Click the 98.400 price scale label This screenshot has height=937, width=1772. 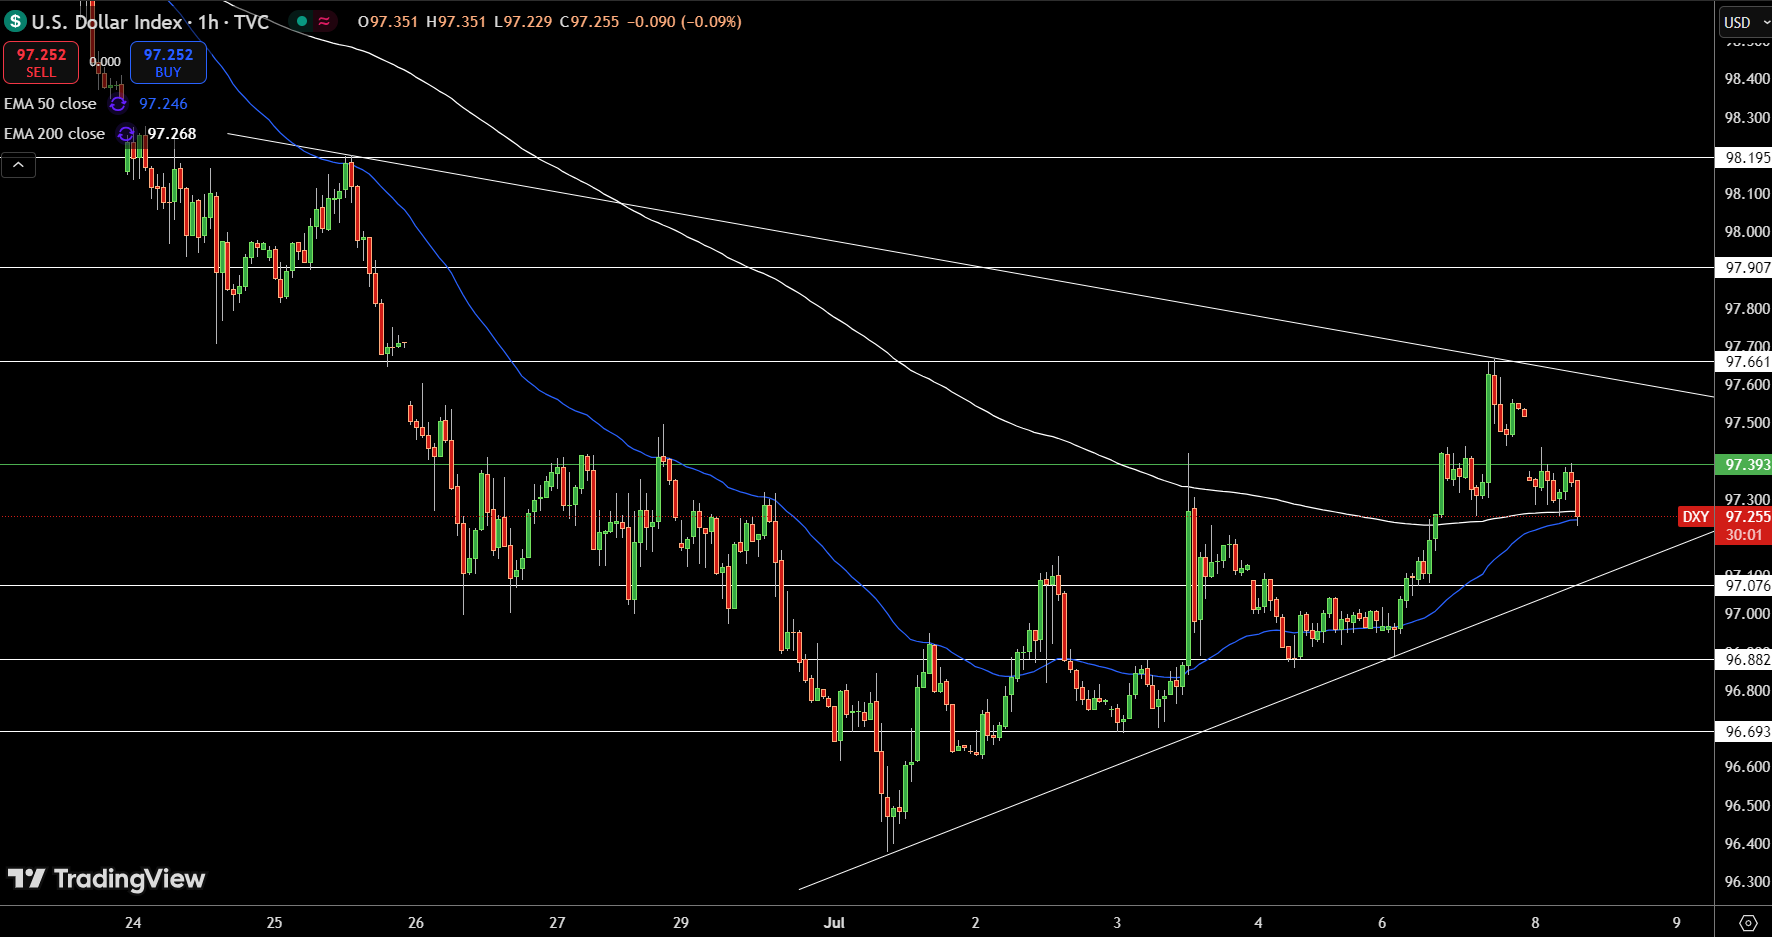[x=1747, y=79]
